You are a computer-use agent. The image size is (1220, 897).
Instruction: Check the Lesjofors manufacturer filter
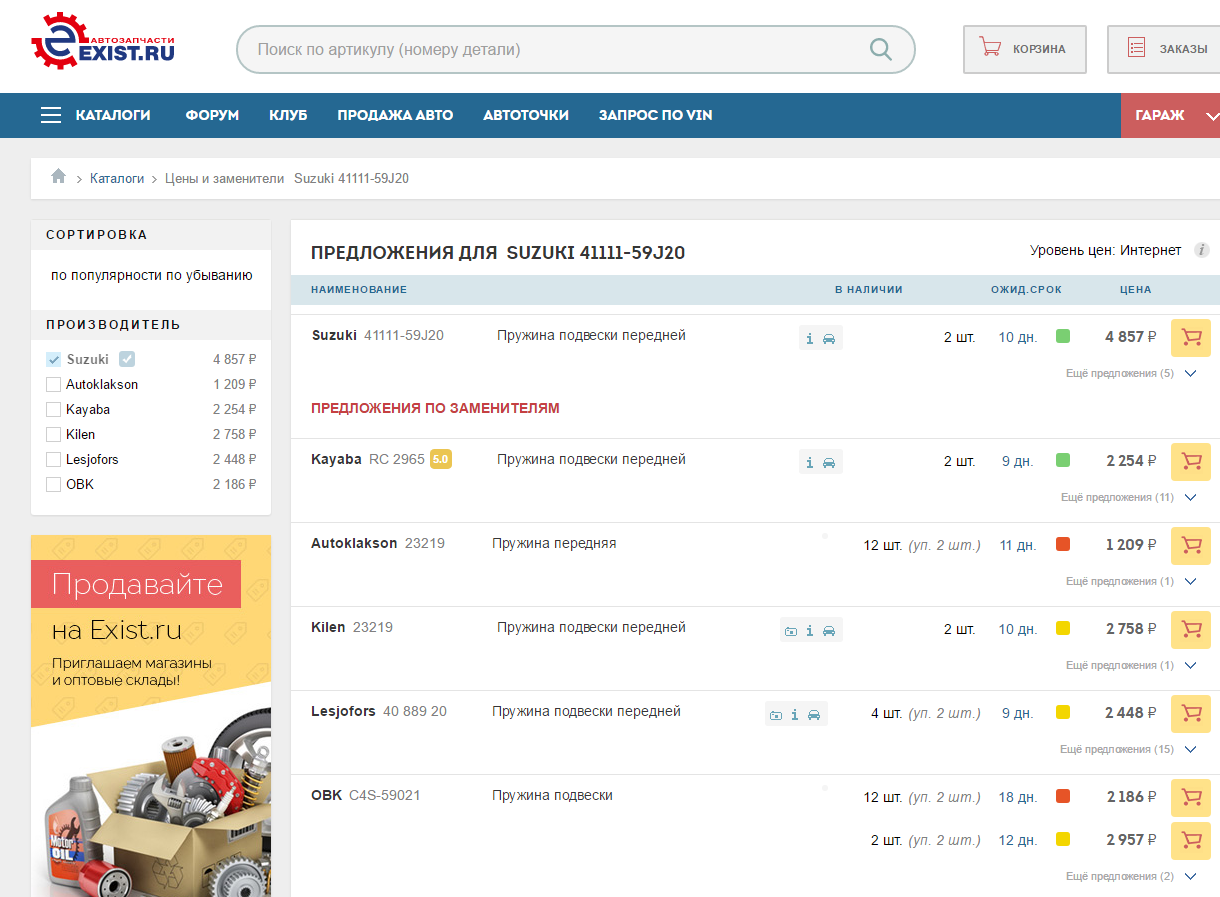pyautogui.click(x=54, y=460)
